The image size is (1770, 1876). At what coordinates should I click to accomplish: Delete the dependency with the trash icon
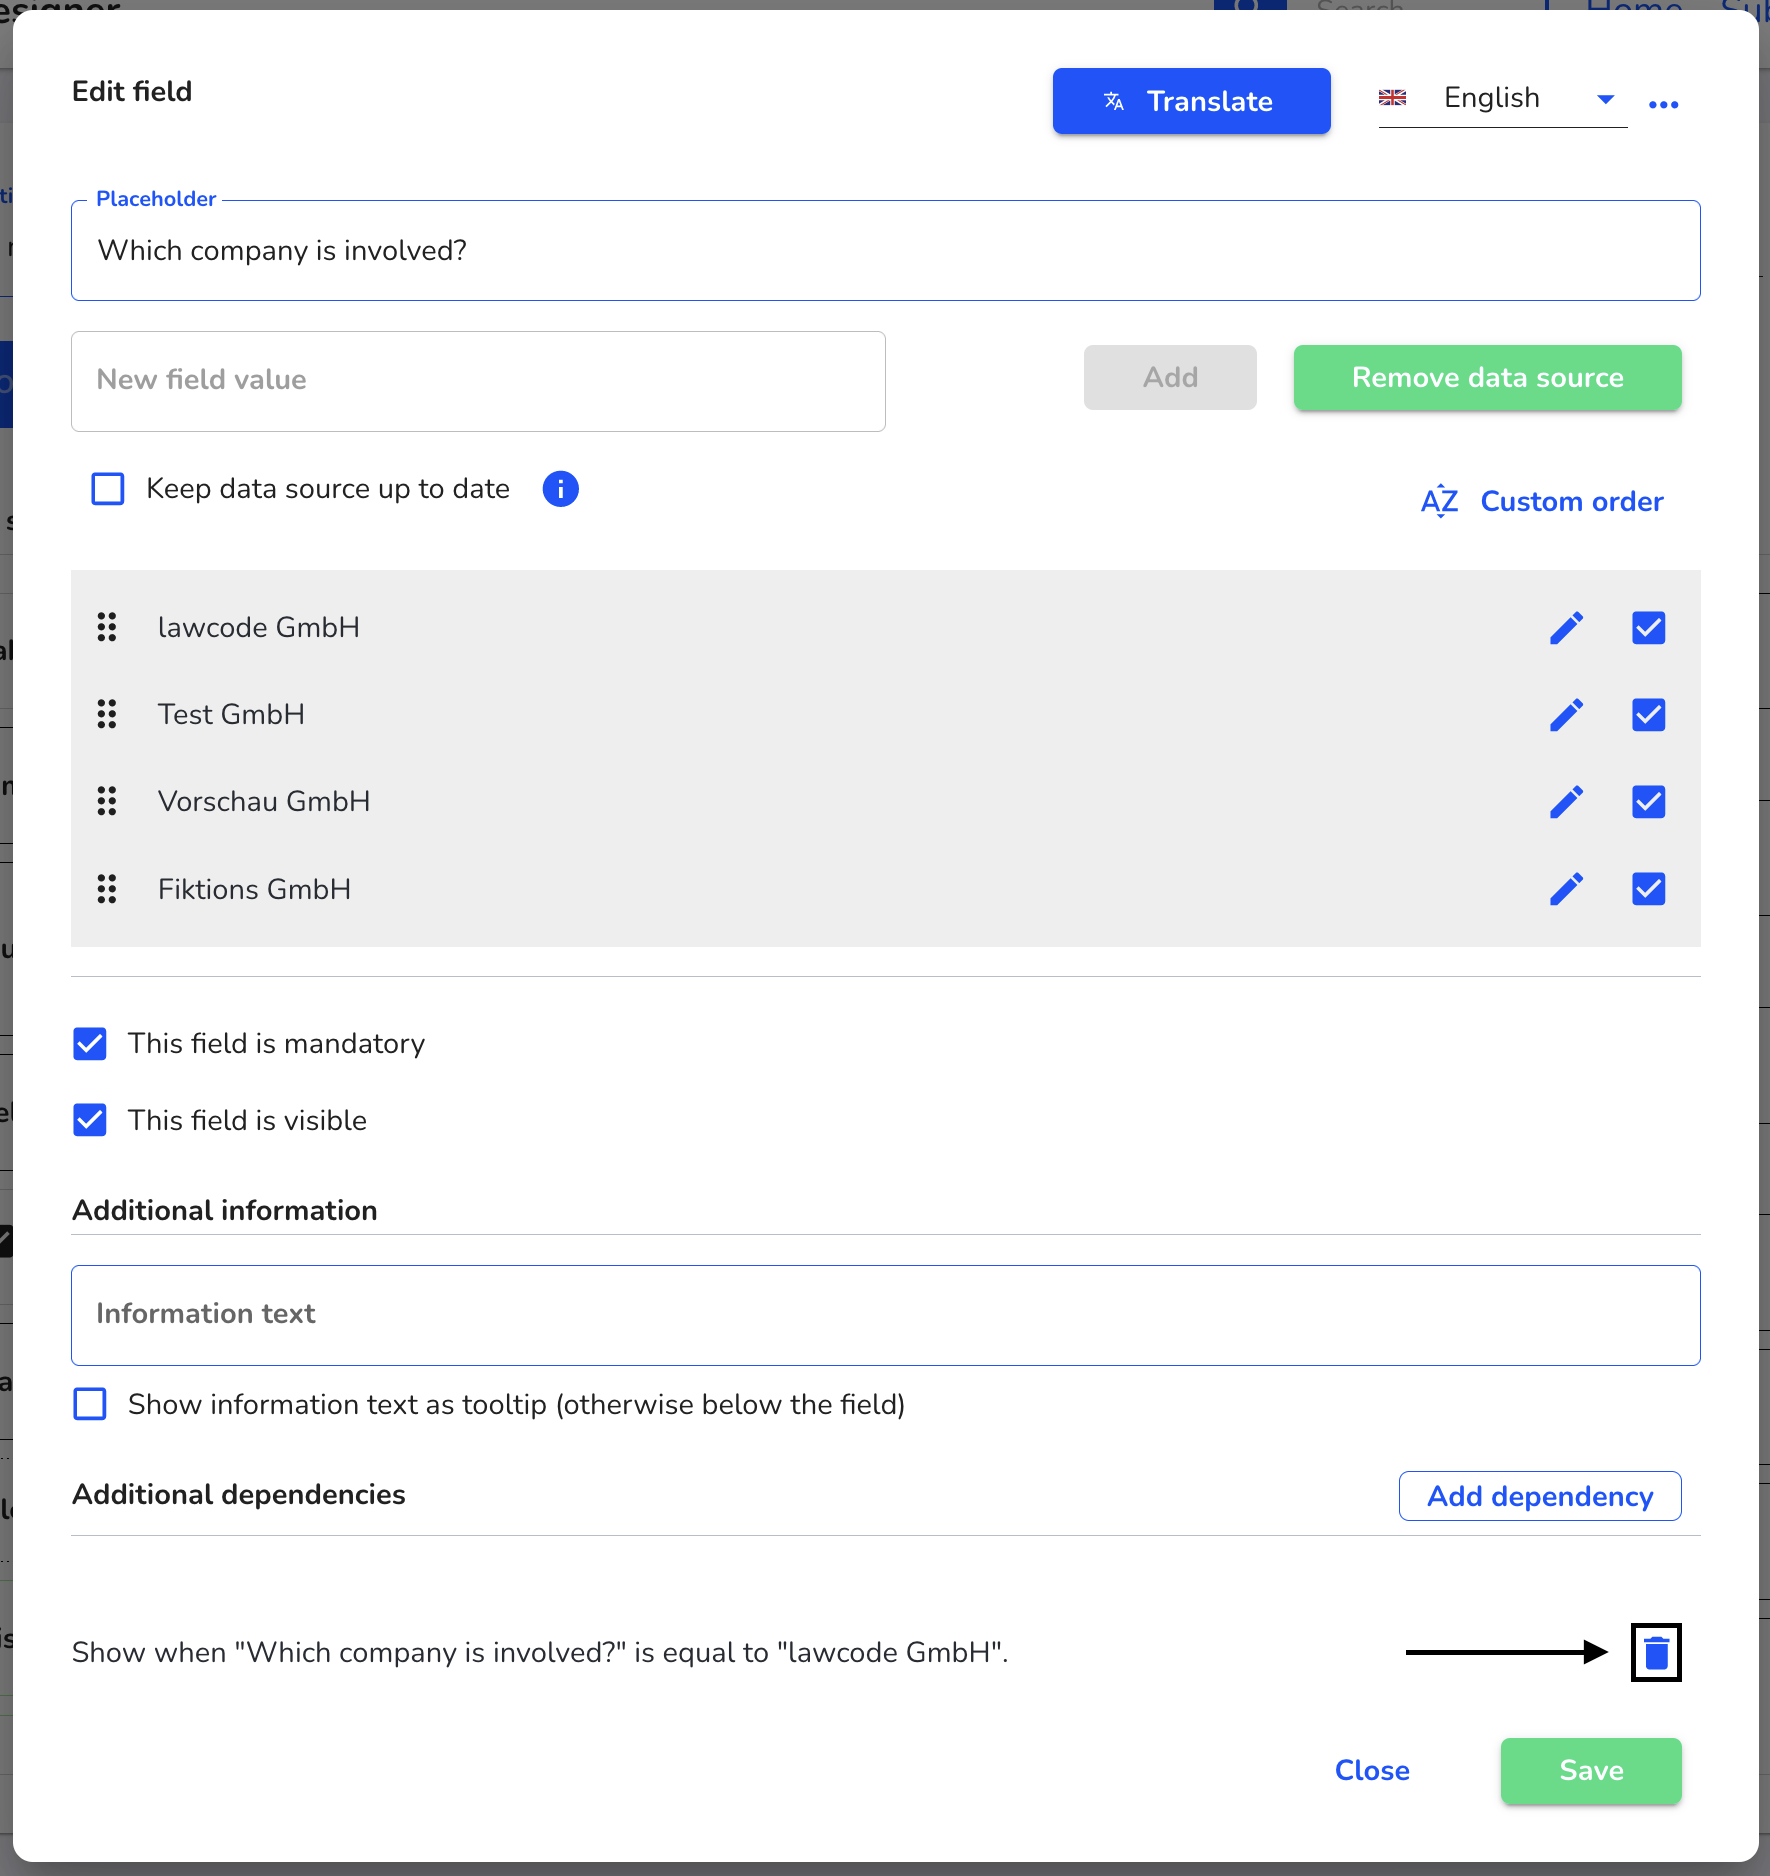[1656, 1652]
